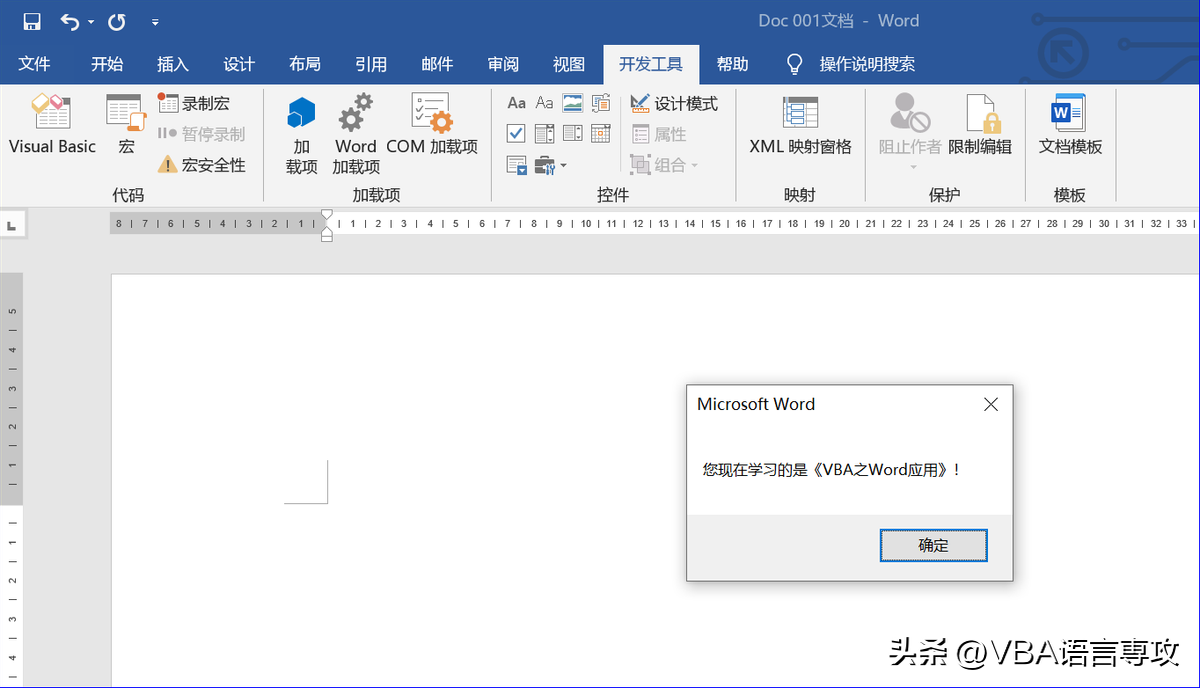The image size is (1200, 688).
Task: Switch to the 设计 tab
Action: (239, 64)
